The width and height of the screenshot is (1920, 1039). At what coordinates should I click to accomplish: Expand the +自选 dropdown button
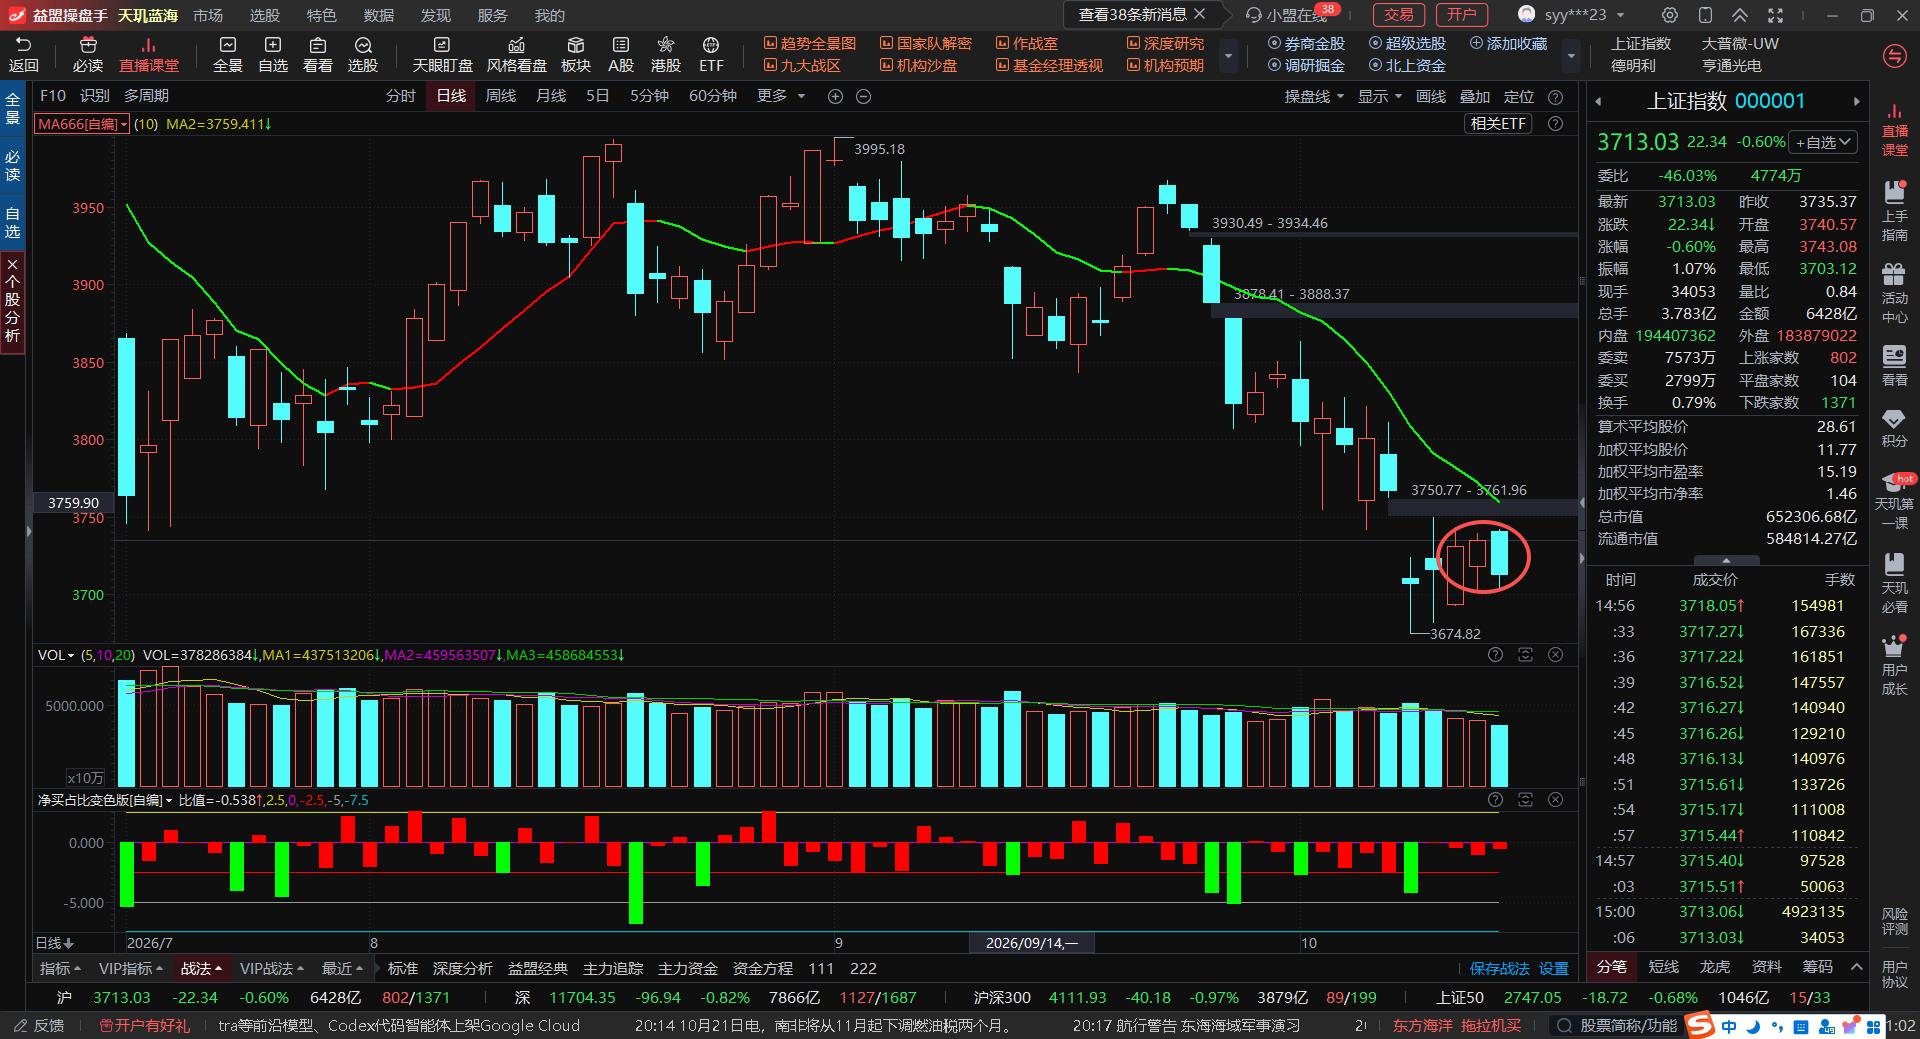tap(1823, 142)
